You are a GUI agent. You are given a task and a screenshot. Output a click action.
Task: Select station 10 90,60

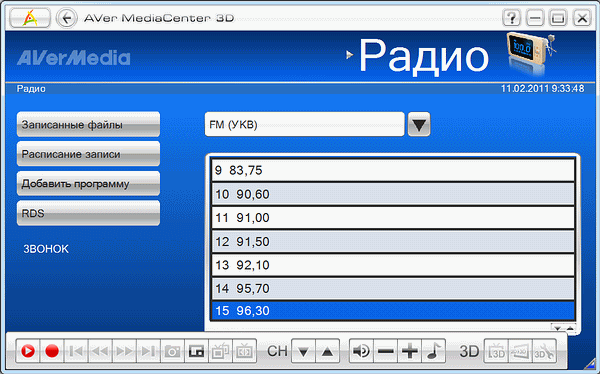(x=393, y=194)
